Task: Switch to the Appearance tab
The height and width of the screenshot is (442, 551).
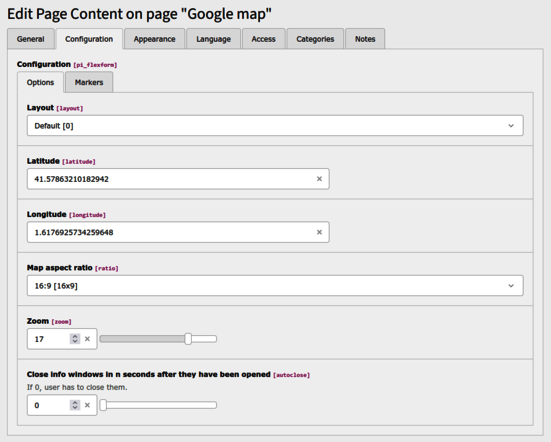Action: coord(154,39)
